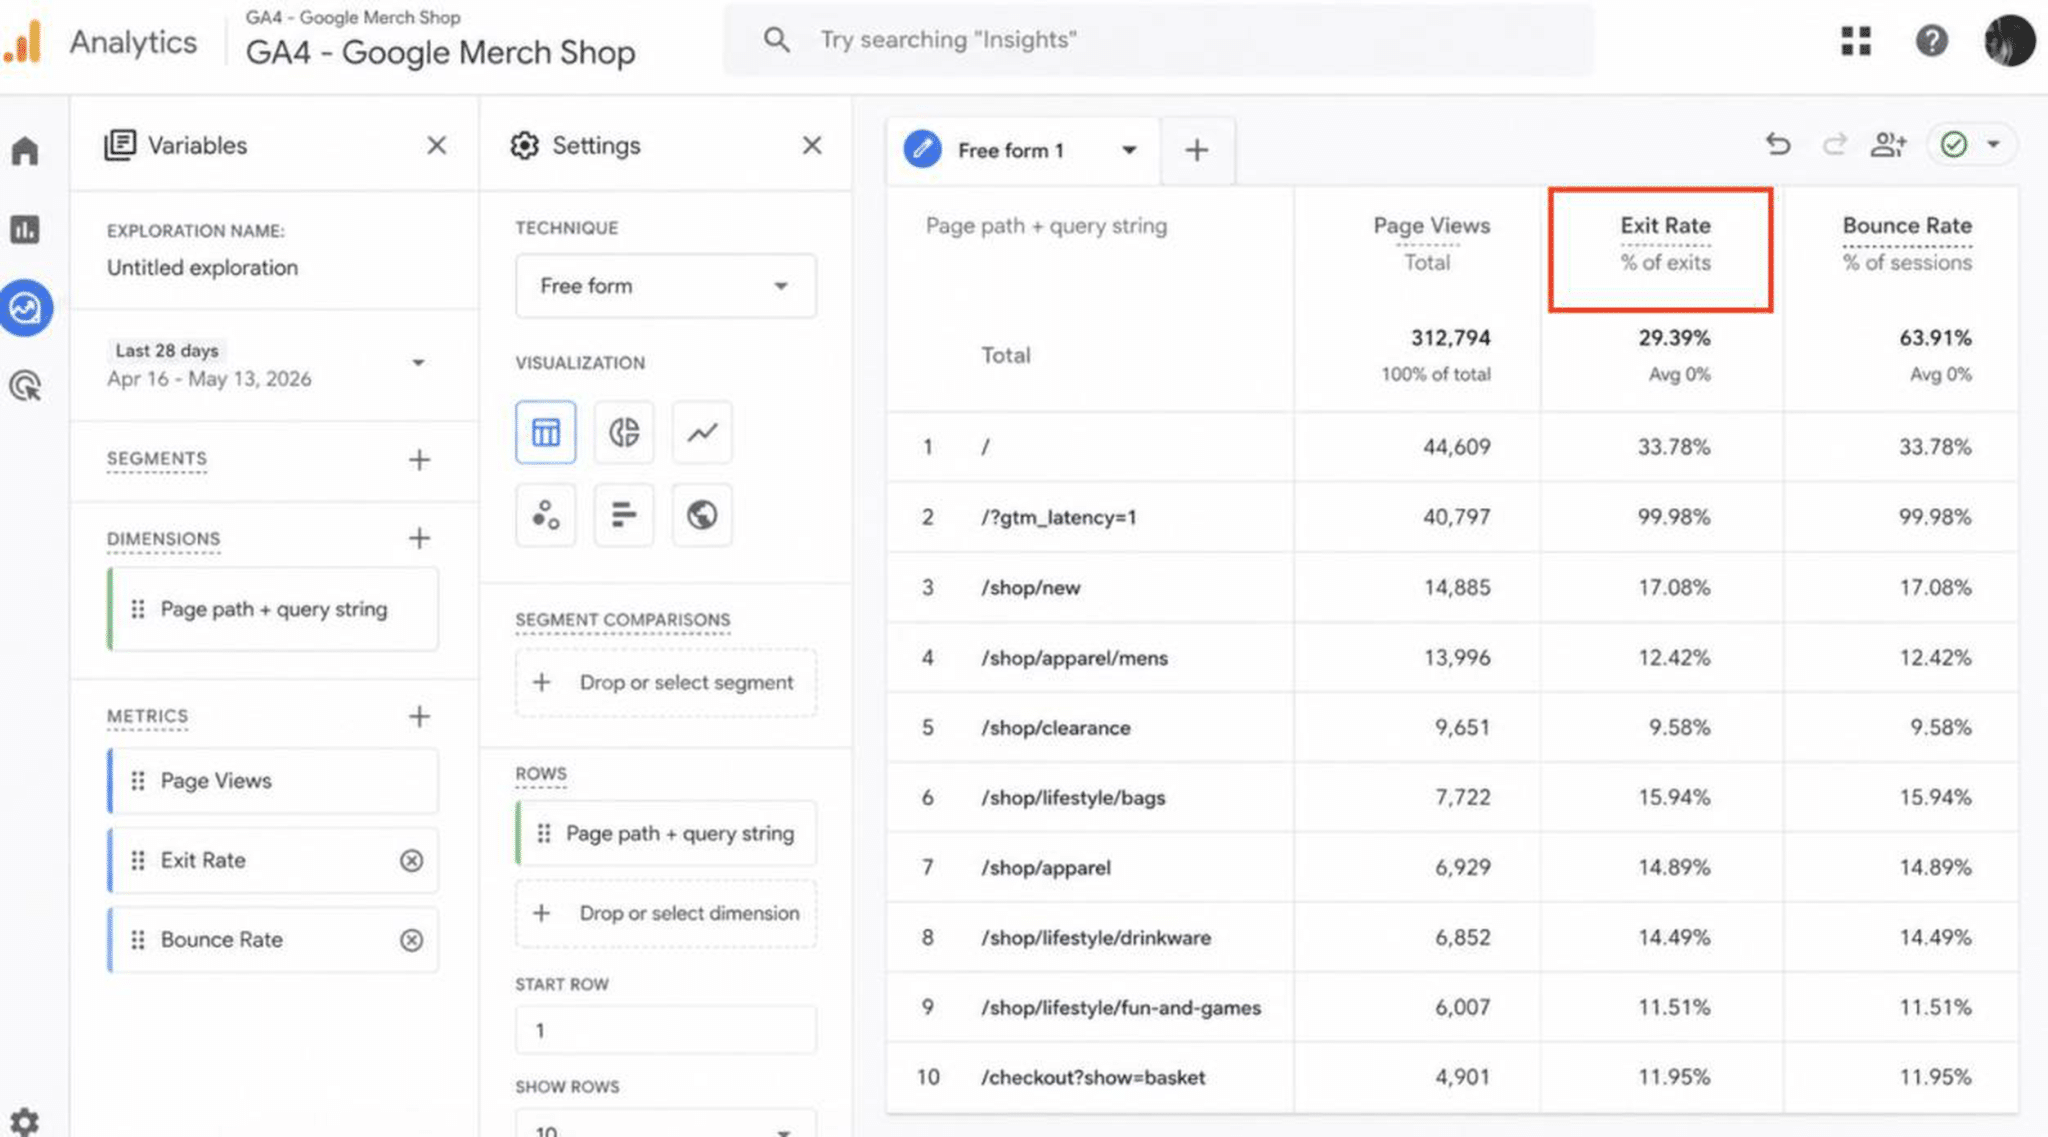Remove the Exit Rate metric

[411, 860]
